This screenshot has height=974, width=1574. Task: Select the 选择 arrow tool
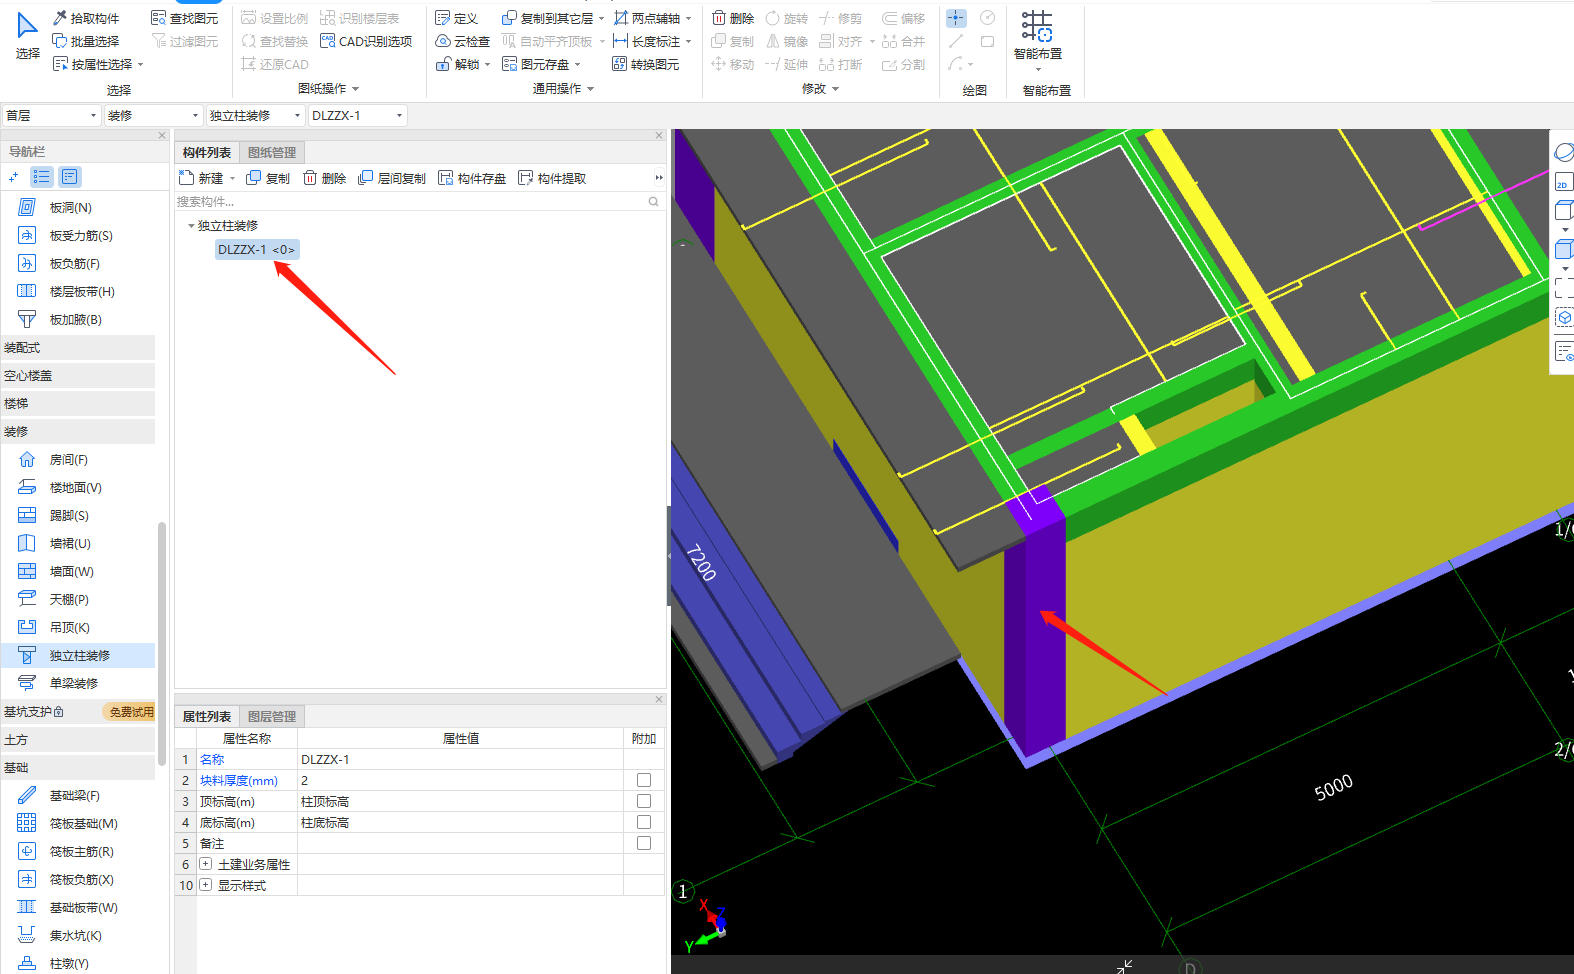click(27, 35)
